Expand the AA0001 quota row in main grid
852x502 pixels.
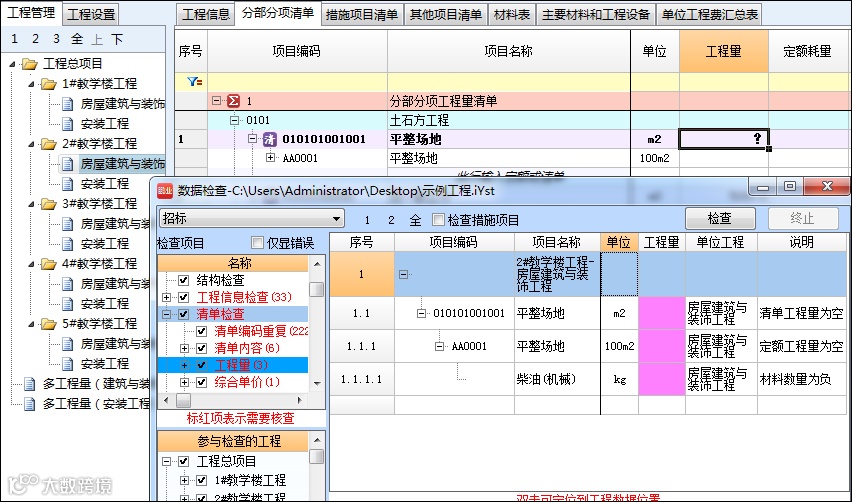tap(270, 158)
